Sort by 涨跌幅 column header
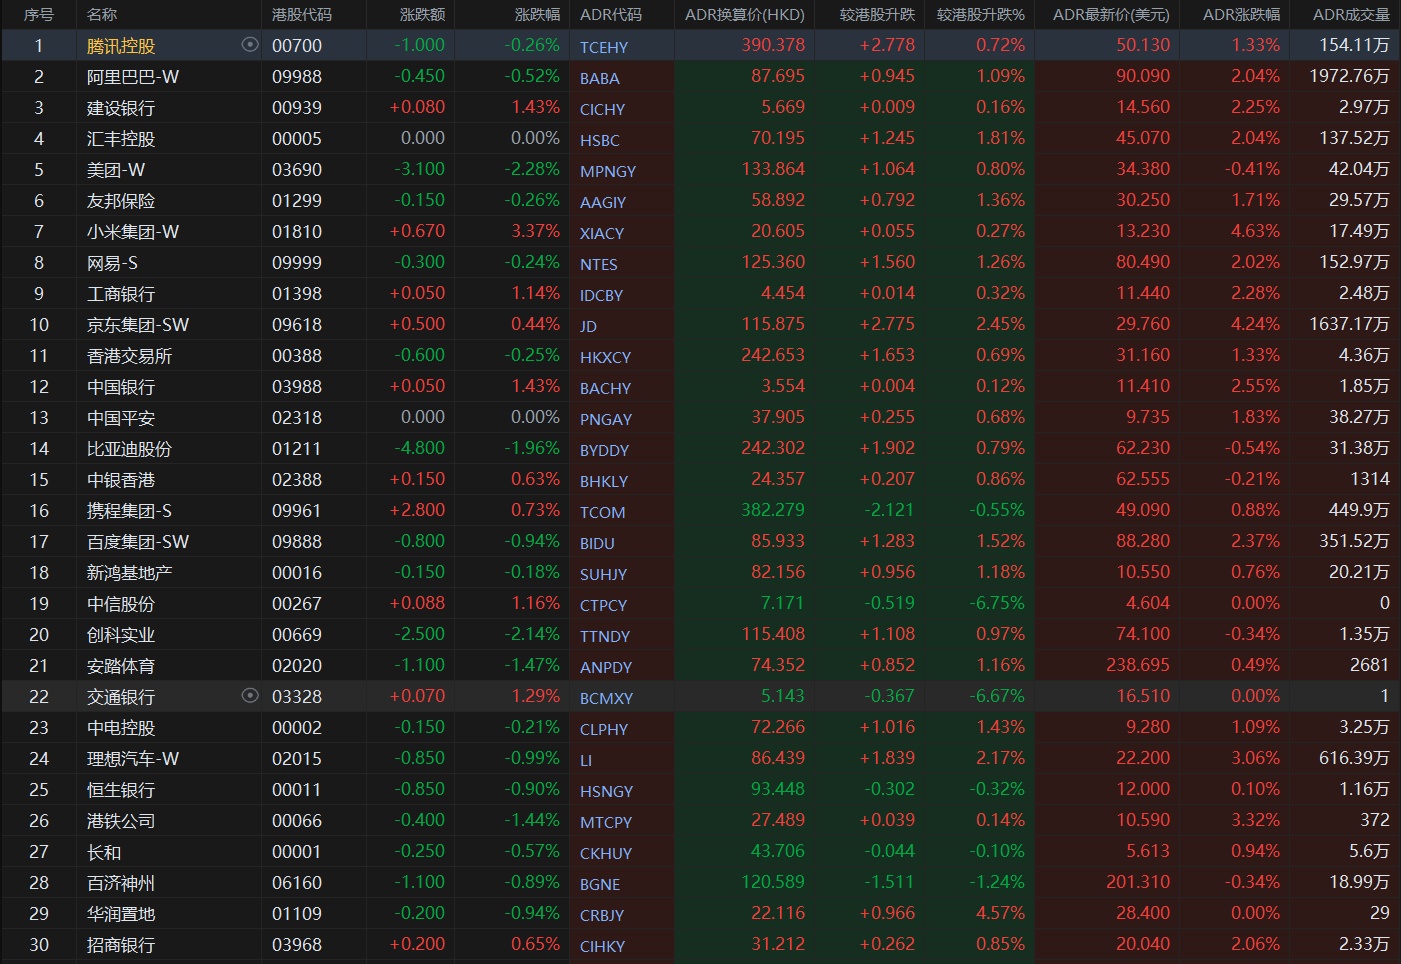Viewport: 1401px width, 964px height. [537, 15]
